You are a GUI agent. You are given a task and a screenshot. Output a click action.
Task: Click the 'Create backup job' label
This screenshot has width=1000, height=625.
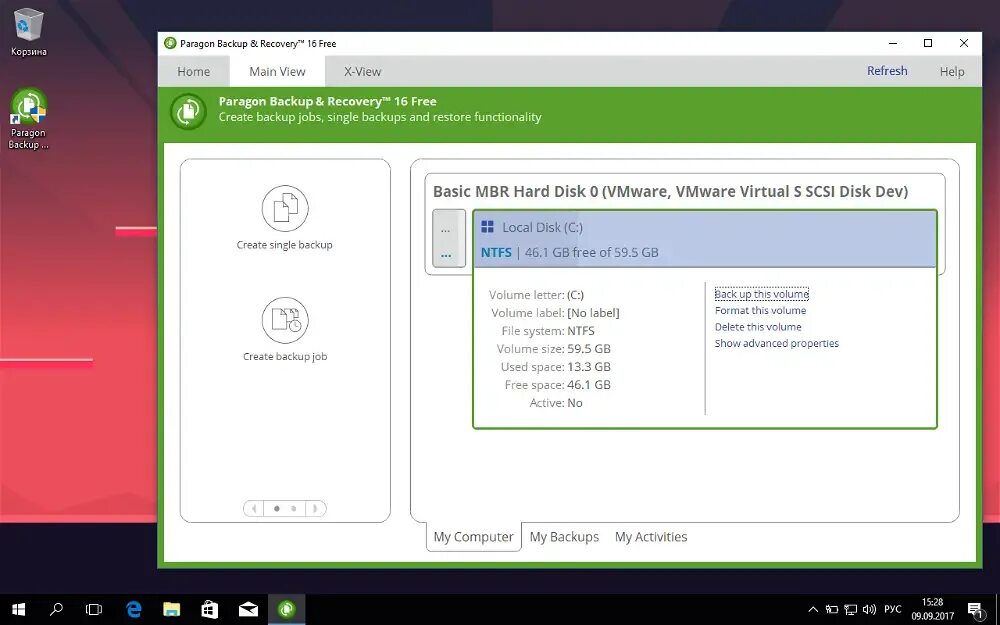[x=285, y=357]
